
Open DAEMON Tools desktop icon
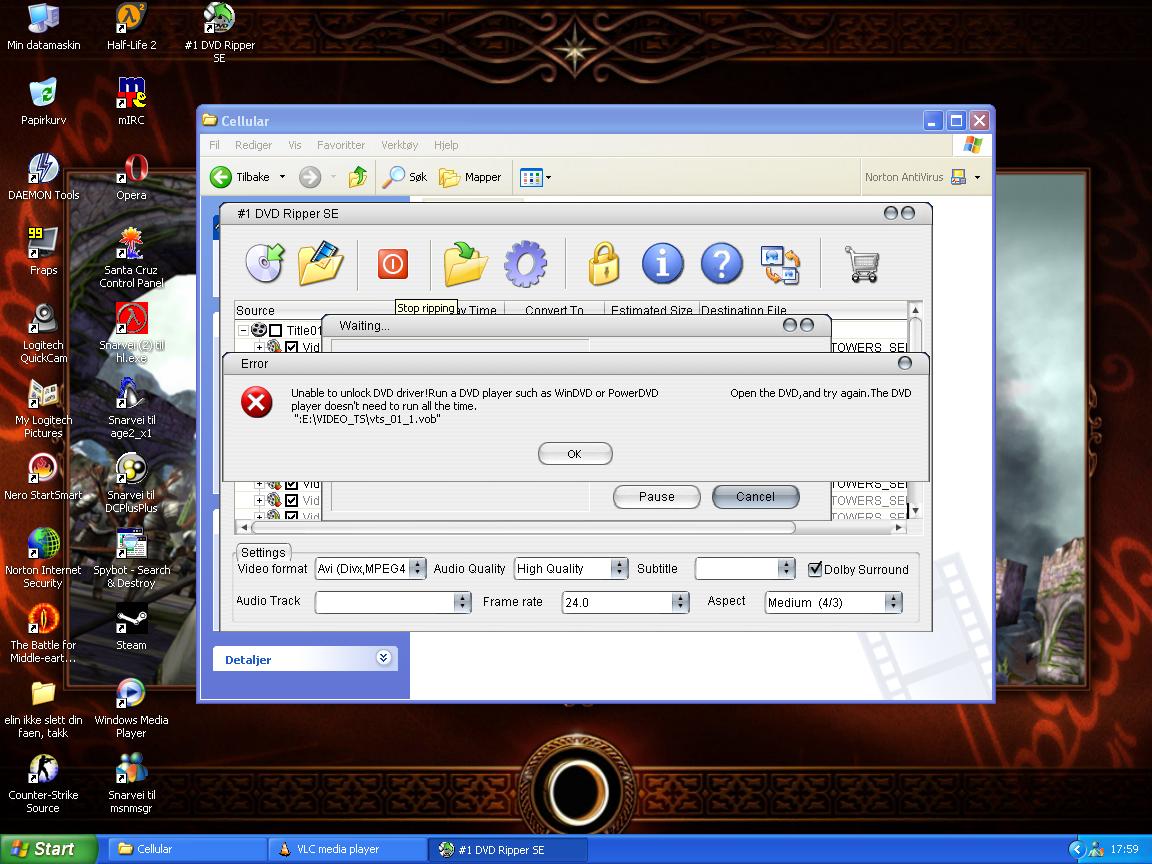(43, 176)
